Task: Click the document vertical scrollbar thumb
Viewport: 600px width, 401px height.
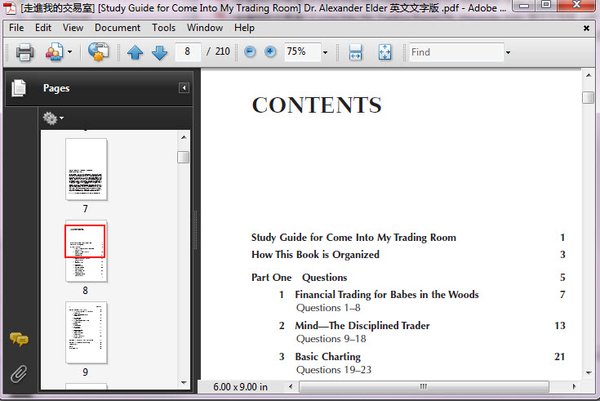Action: pyautogui.click(x=588, y=97)
